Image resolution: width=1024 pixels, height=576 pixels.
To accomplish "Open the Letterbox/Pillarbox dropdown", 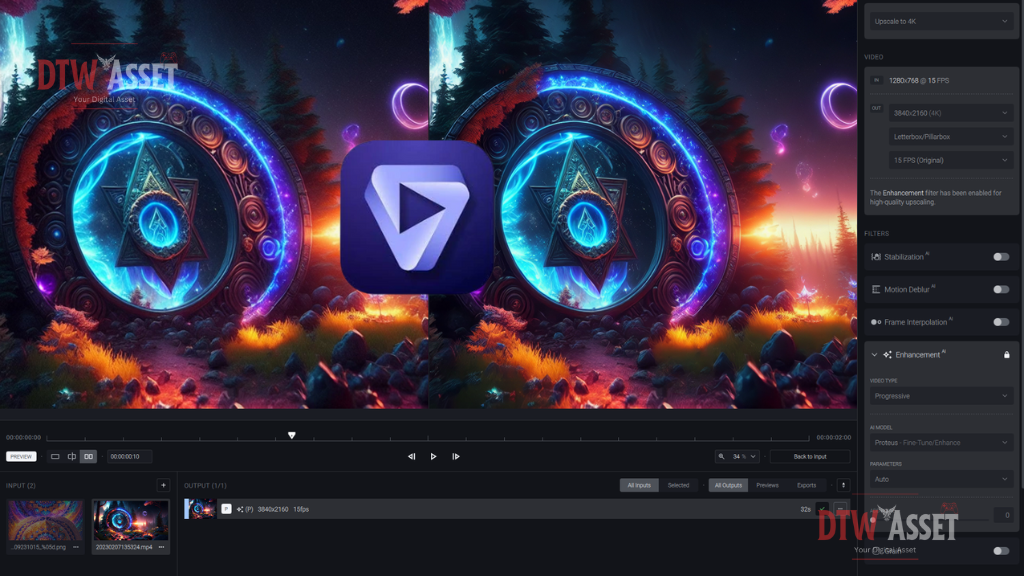I will click(x=950, y=136).
